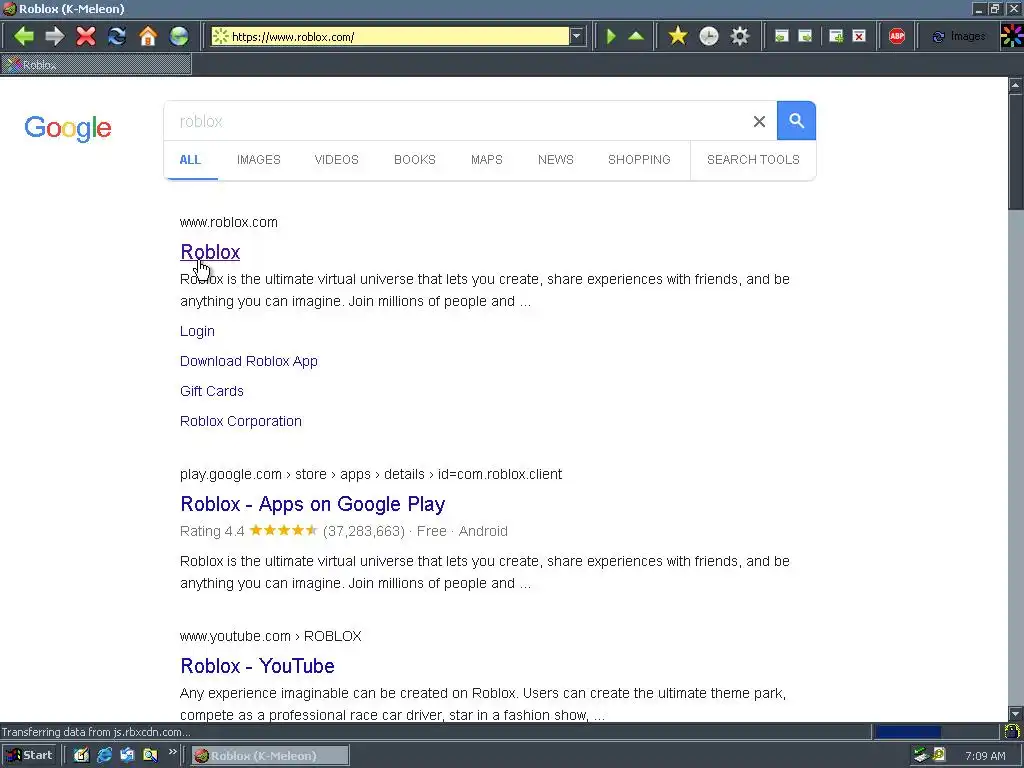
Task: Switch to the MAPS tab
Action: tap(487, 159)
